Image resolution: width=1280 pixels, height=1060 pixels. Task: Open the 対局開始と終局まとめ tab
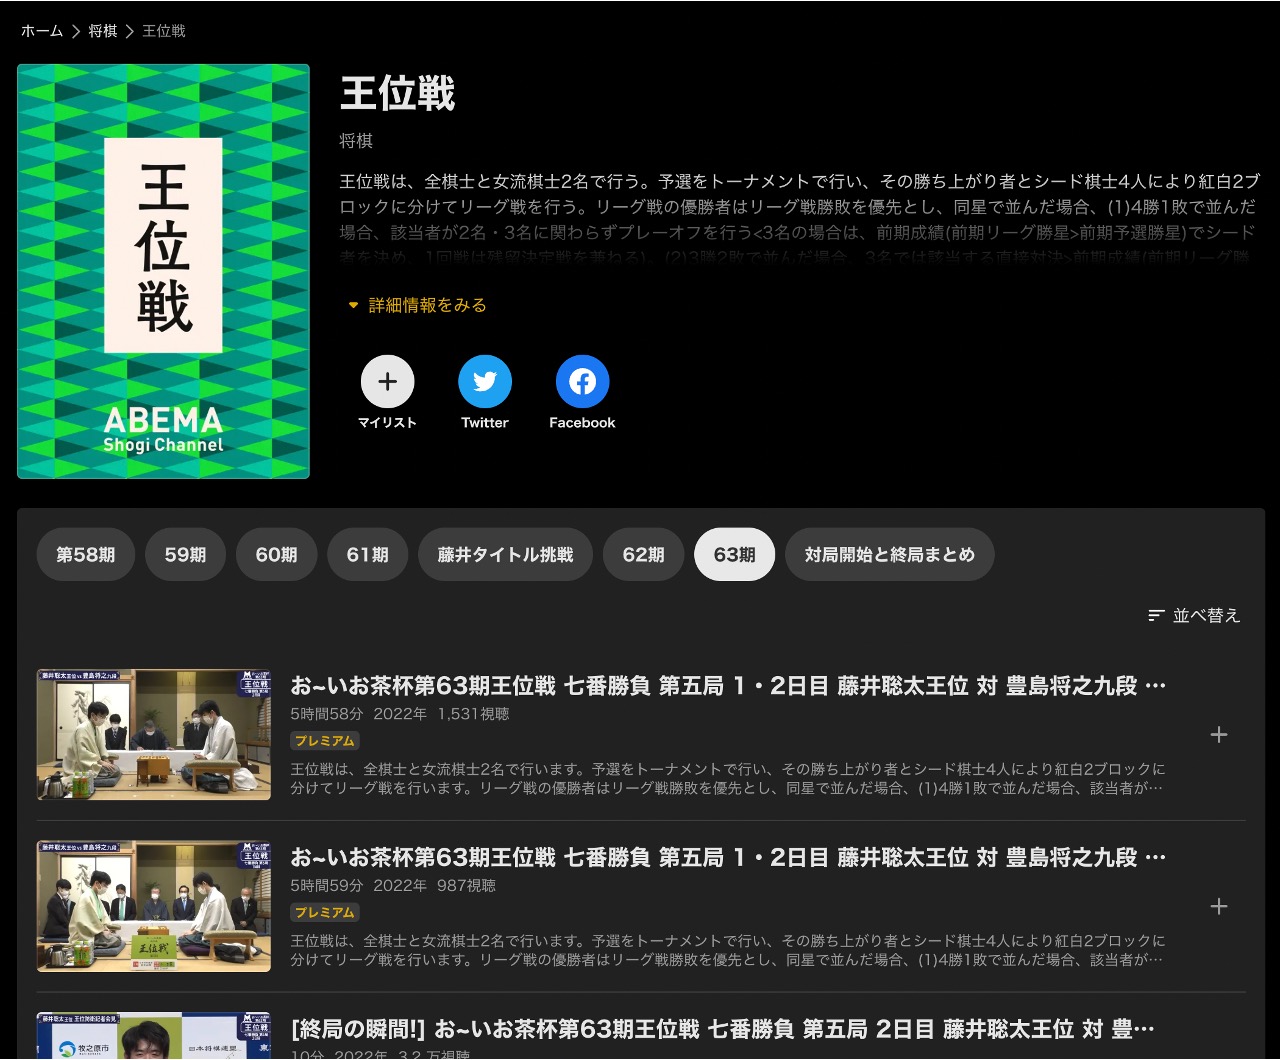890,554
